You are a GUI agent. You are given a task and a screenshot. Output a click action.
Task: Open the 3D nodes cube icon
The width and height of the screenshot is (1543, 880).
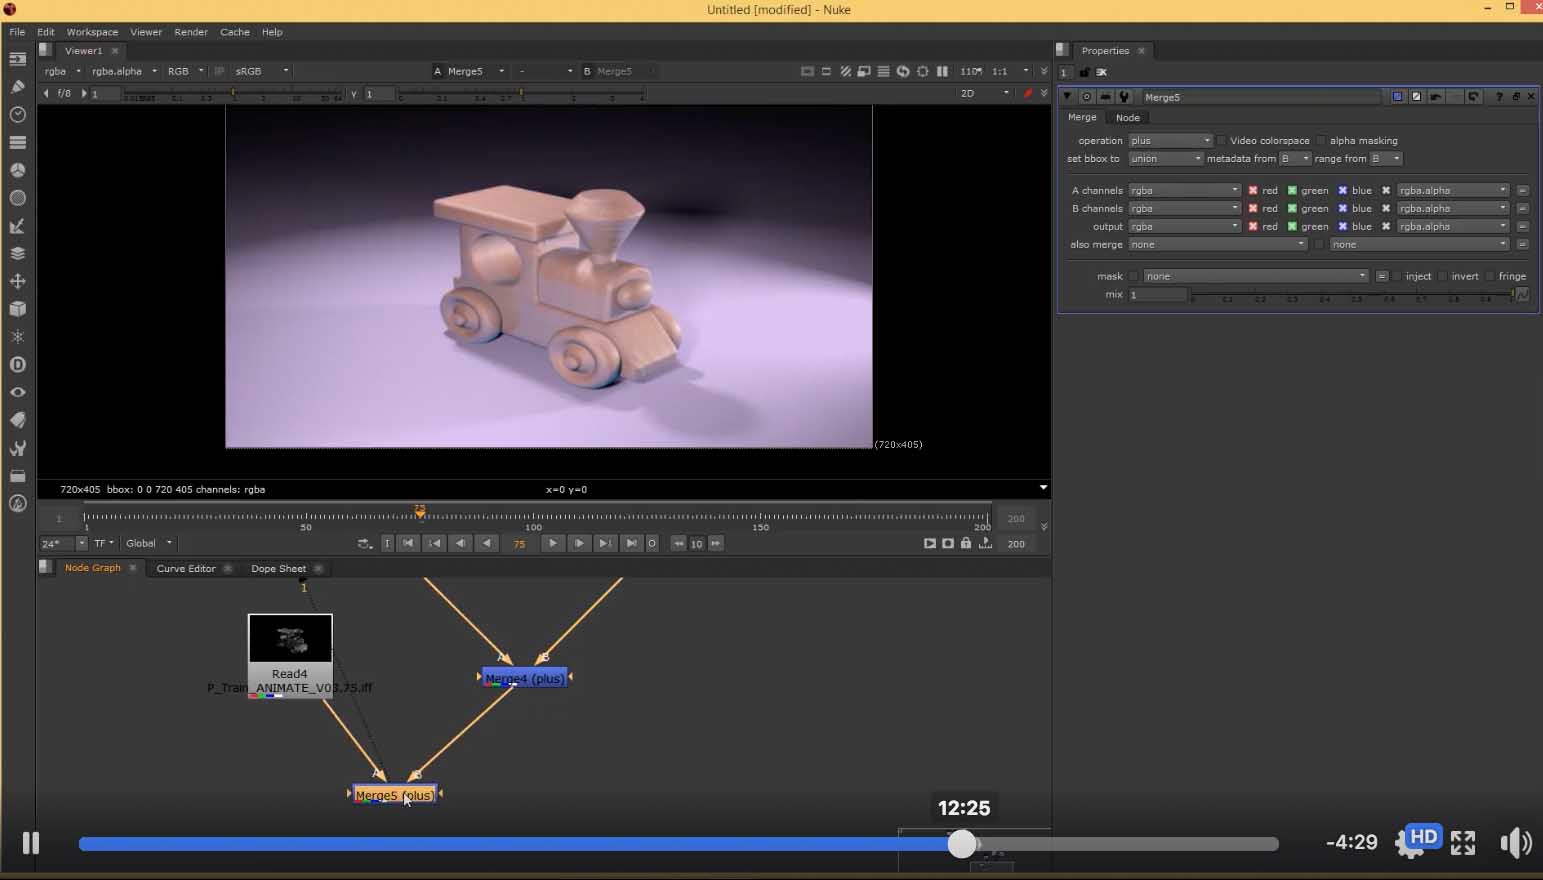pos(17,309)
